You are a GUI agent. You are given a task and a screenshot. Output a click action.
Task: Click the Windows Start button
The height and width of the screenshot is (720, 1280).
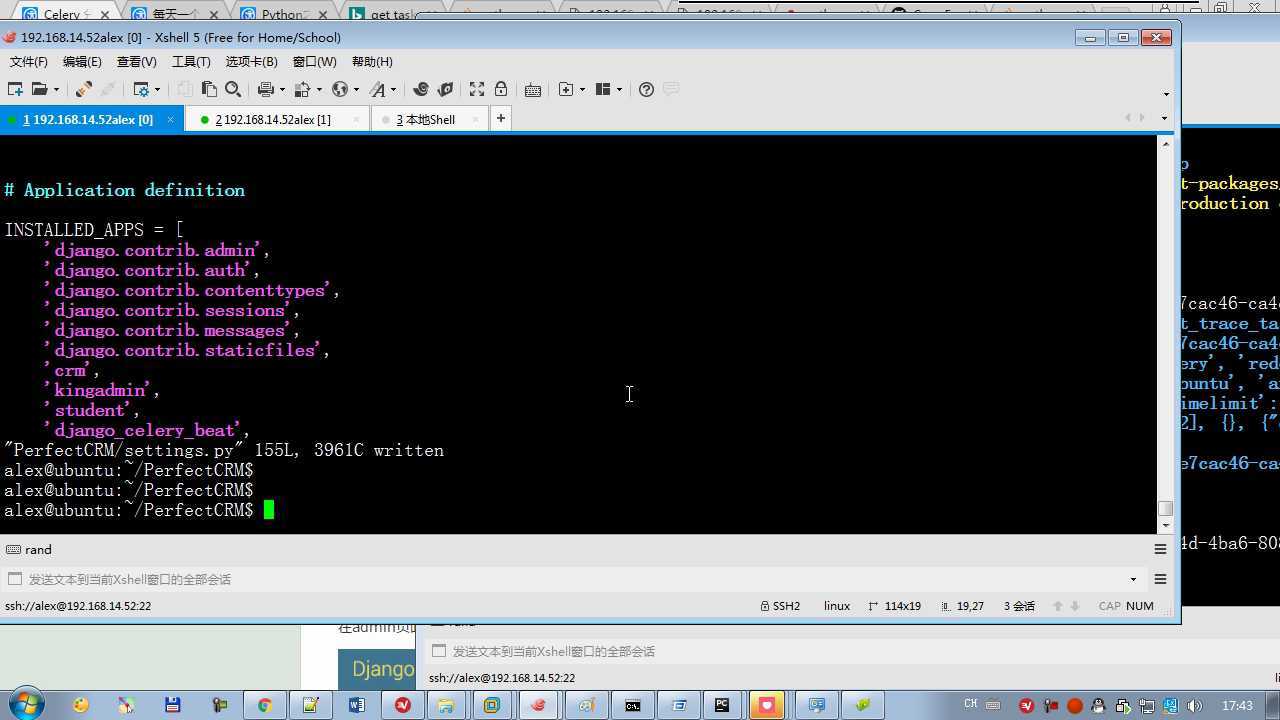[25, 704]
